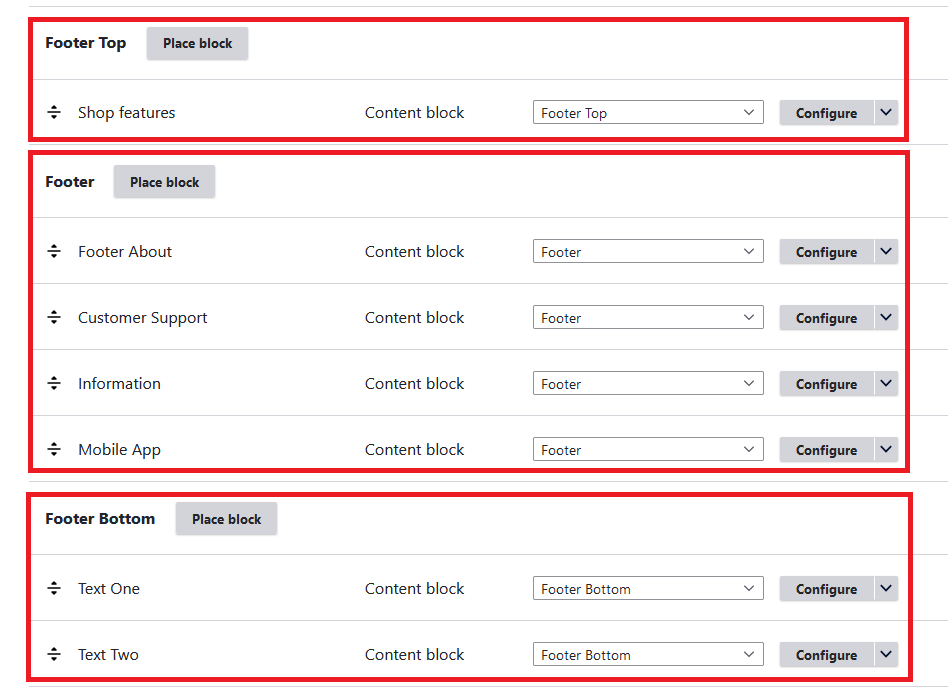The image size is (948, 689).
Task: Place block in Footer region
Action: [164, 182]
